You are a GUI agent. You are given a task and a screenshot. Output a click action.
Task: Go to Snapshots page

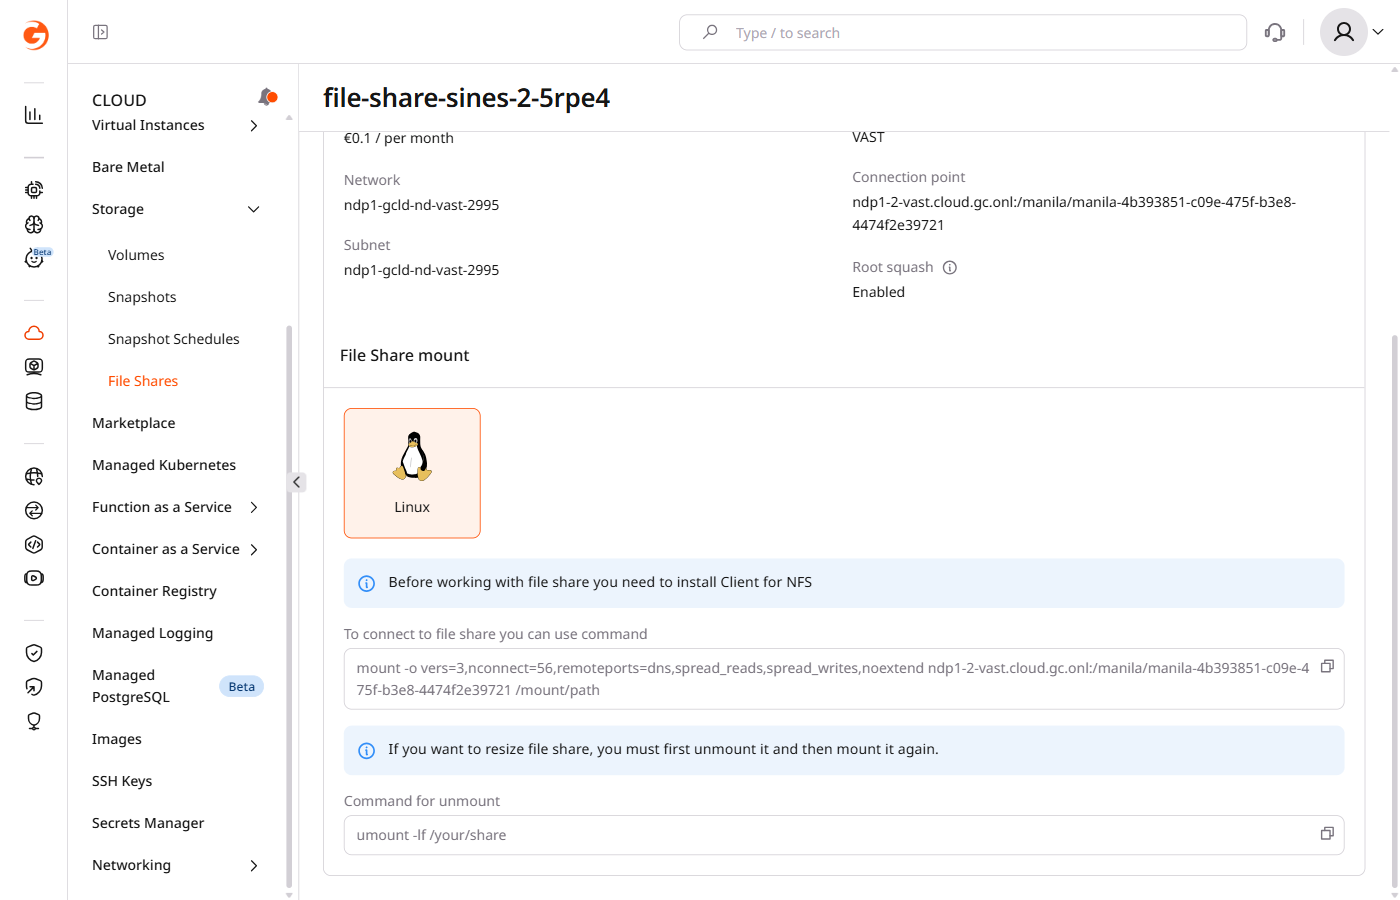(x=142, y=297)
